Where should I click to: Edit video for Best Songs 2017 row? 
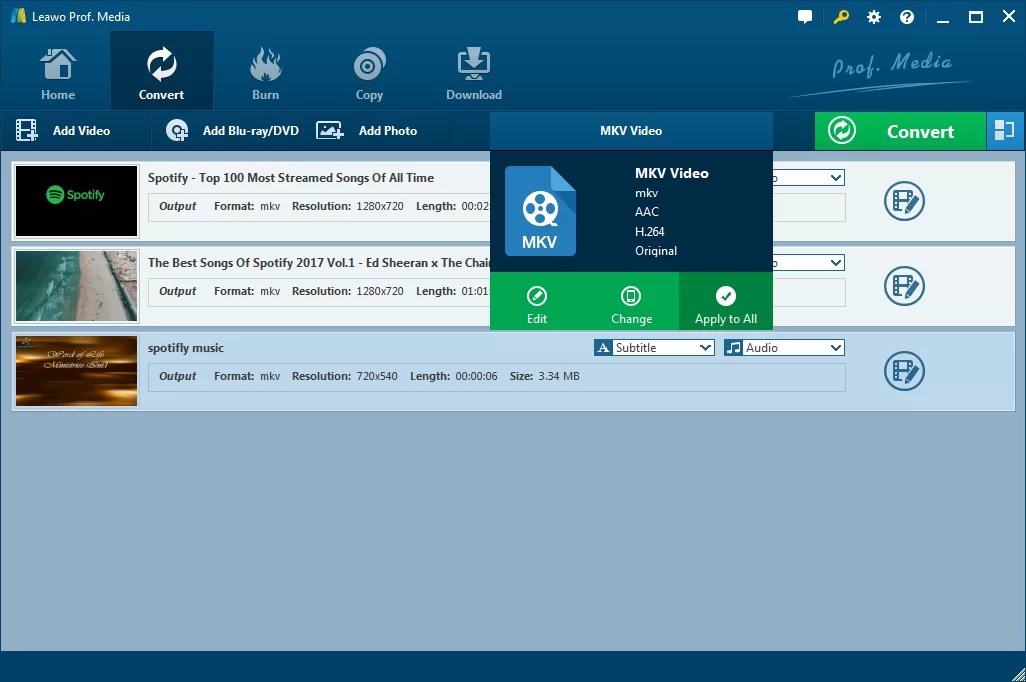(x=904, y=286)
